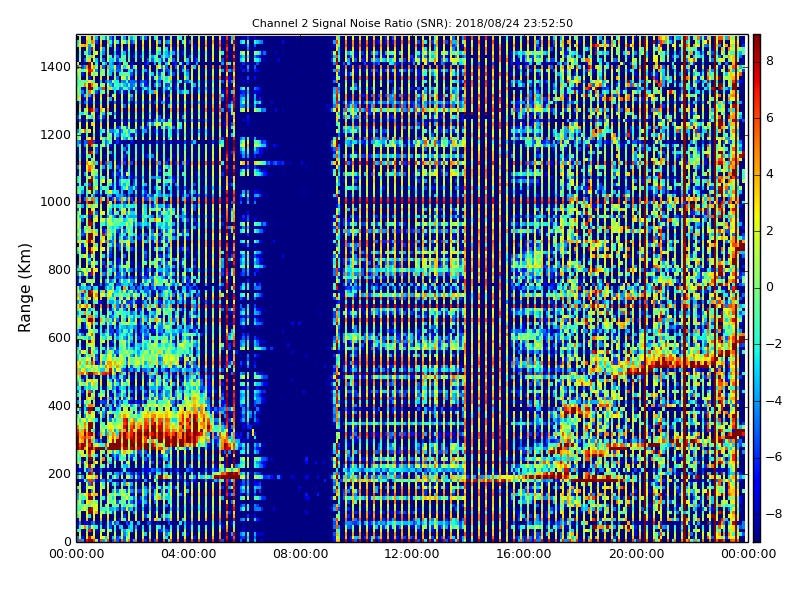
Task: Click the colorbar label 8
Action: tap(770, 61)
